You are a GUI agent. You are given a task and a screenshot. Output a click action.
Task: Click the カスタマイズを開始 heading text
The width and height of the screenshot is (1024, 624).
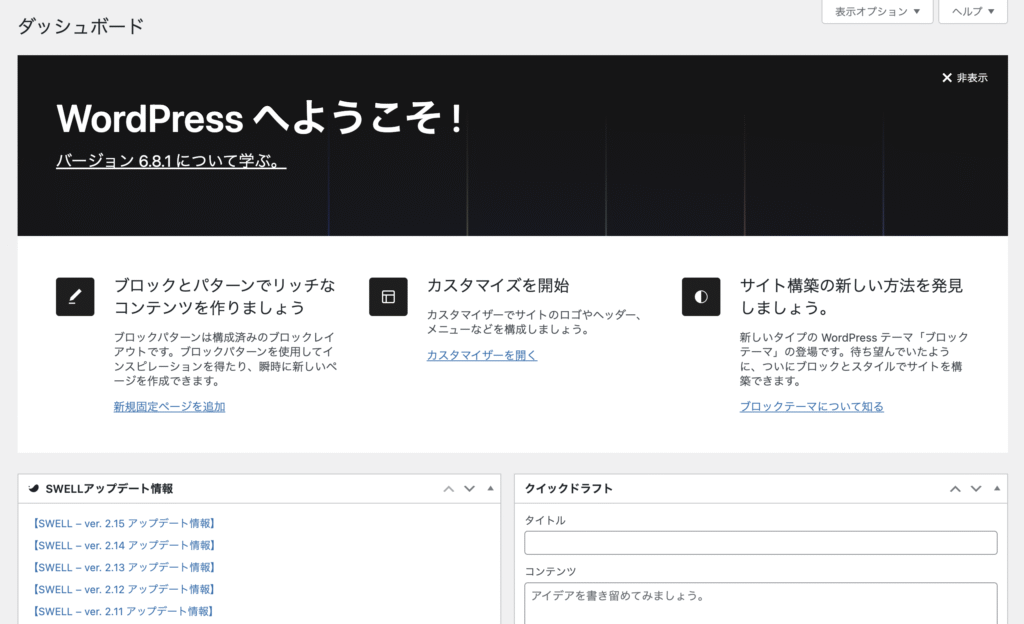pyautogui.click(x=498, y=285)
